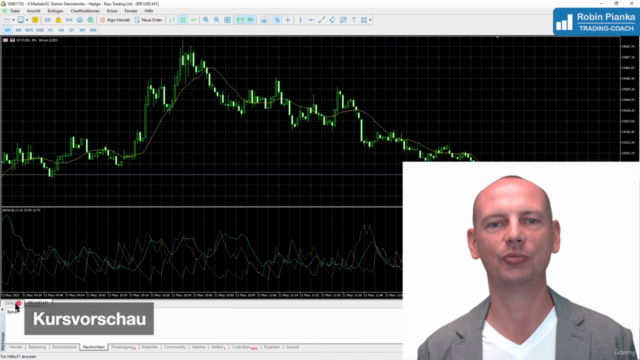Toggle chart auto scroll
640x360 pixels.
[x=240, y=20]
